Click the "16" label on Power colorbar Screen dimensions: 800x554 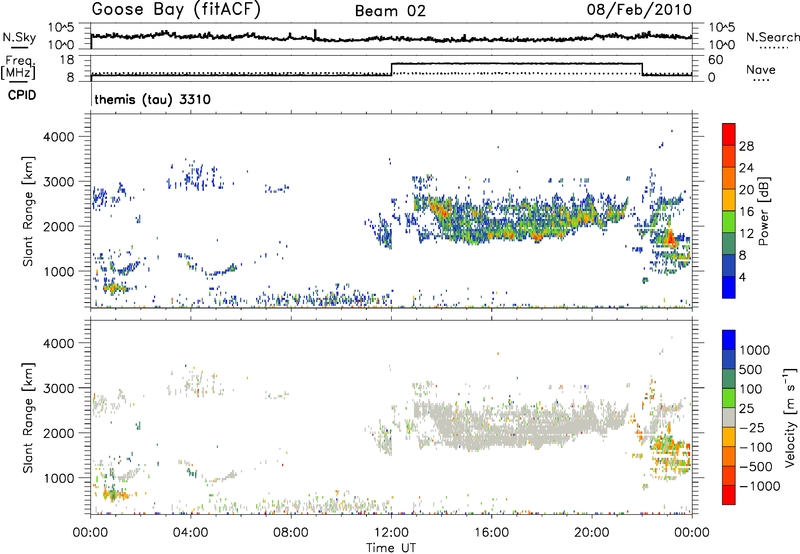[746, 212]
